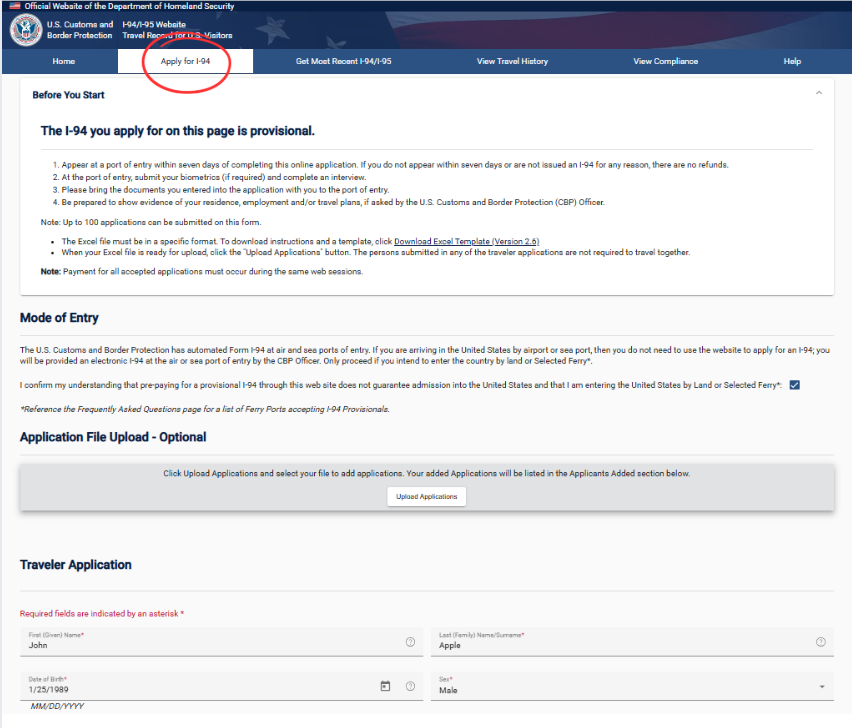This screenshot has height=728, width=852.
Task: Click the Mode of Entry heading
Action: [x=59, y=318]
